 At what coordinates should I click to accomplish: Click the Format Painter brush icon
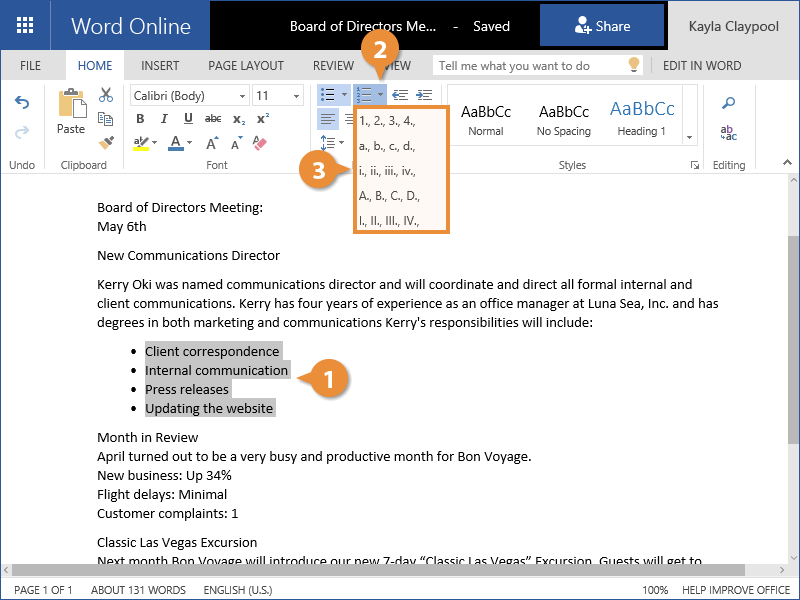pyautogui.click(x=106, y=143)
